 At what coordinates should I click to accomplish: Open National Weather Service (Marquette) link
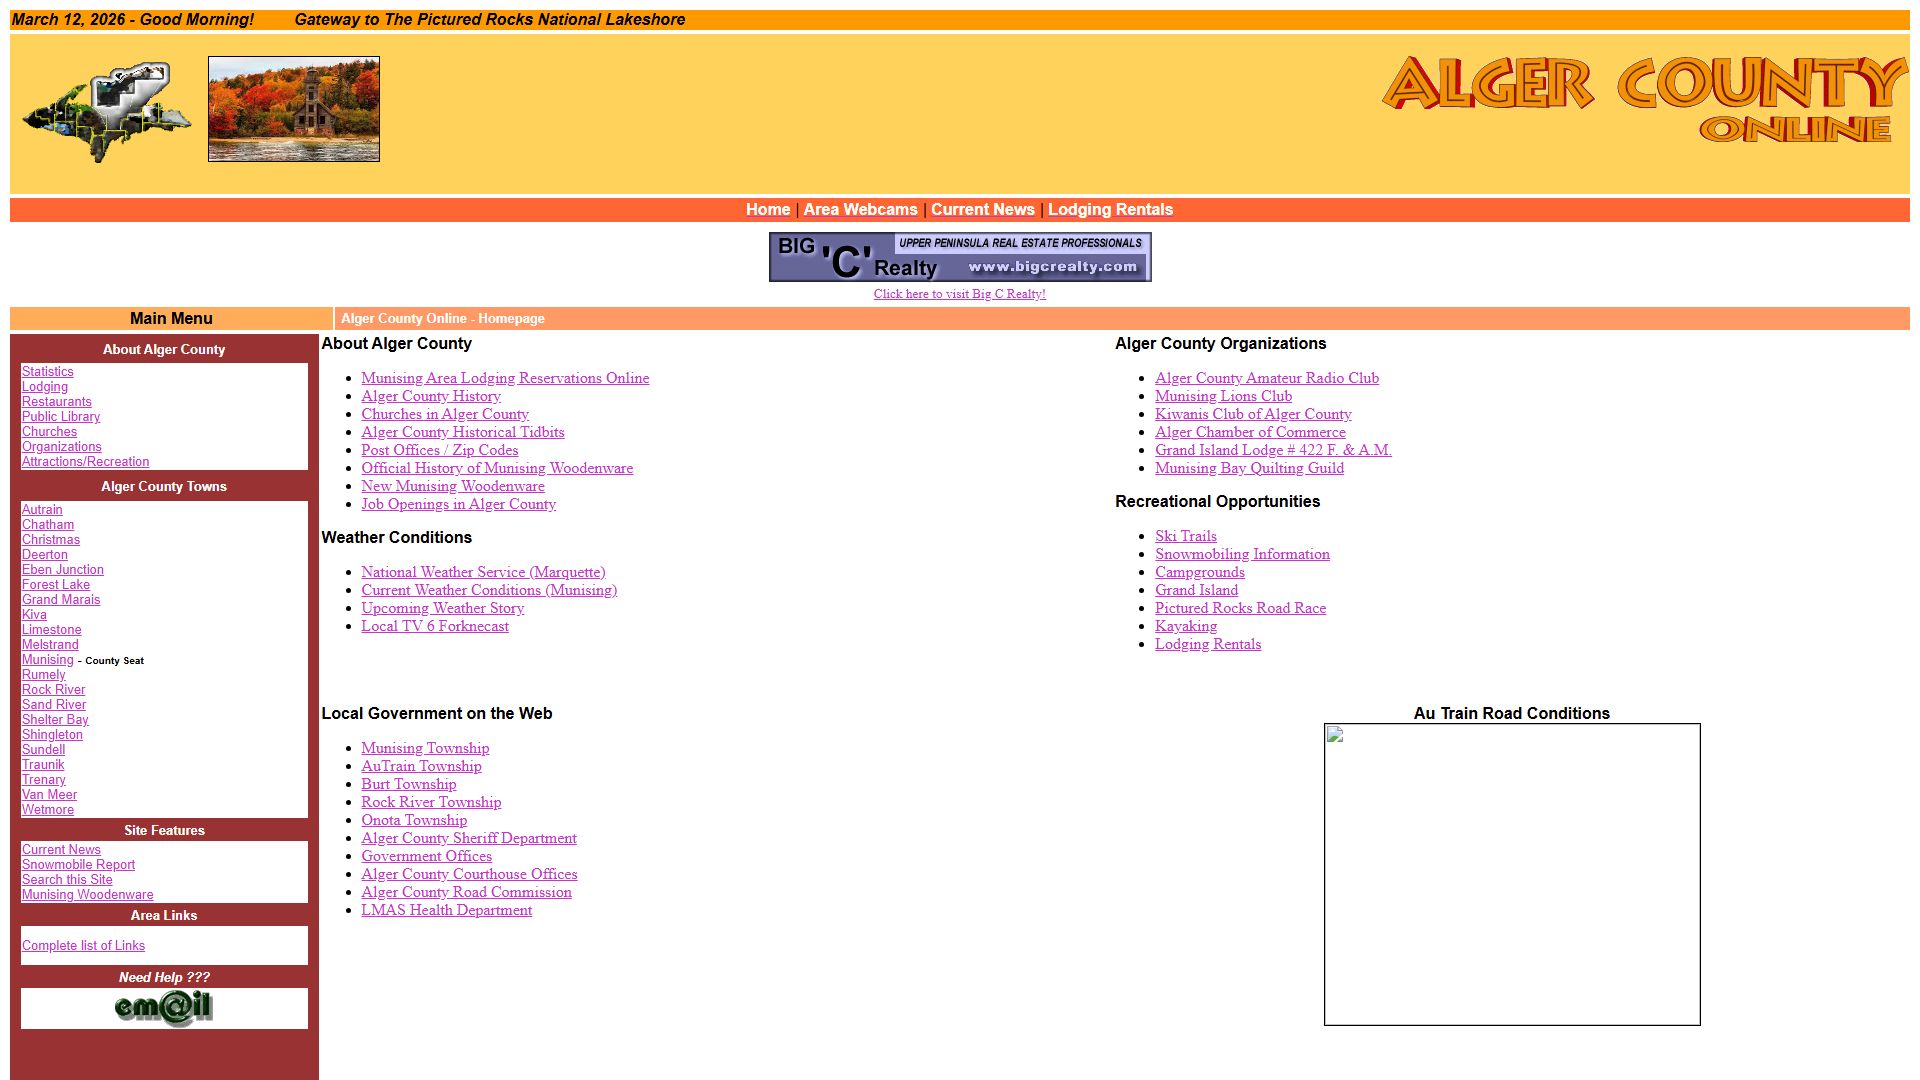tap(482, 572)
